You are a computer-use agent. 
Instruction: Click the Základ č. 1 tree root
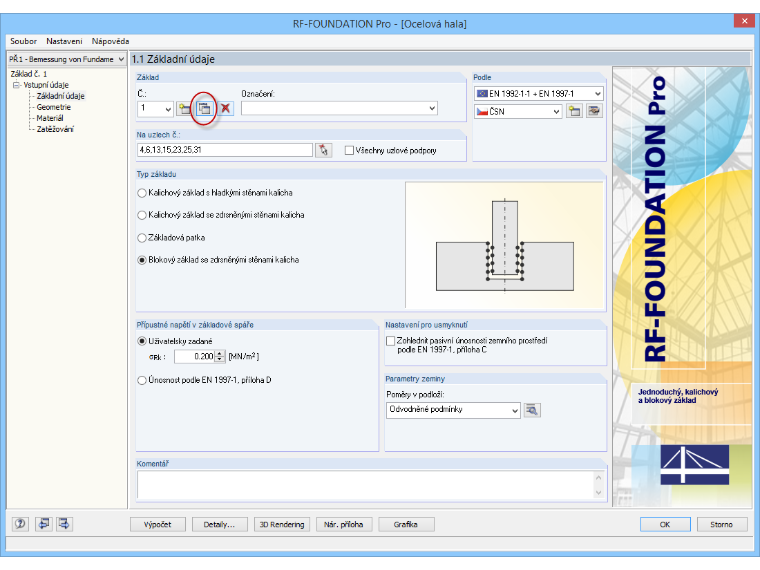coord(29,74)
